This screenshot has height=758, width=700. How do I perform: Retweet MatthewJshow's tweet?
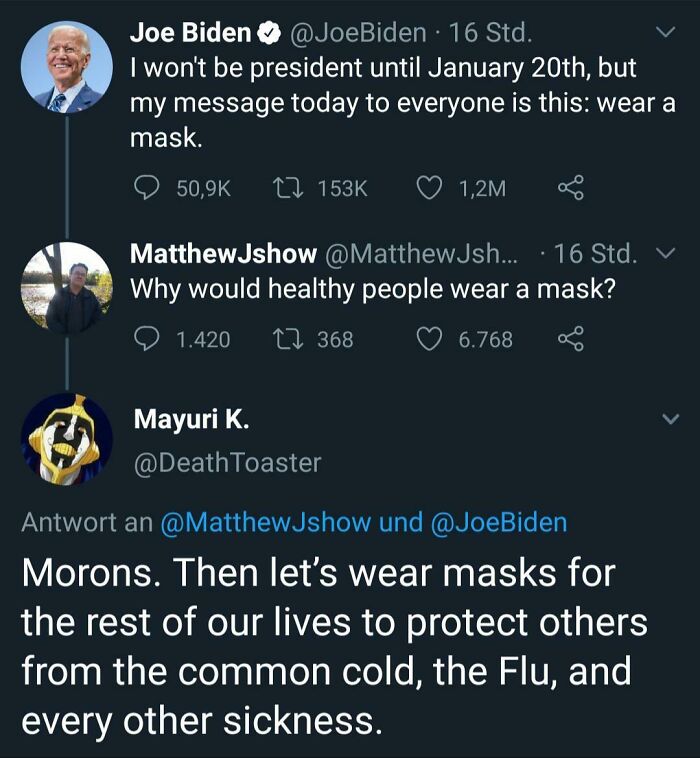point(286,339)
